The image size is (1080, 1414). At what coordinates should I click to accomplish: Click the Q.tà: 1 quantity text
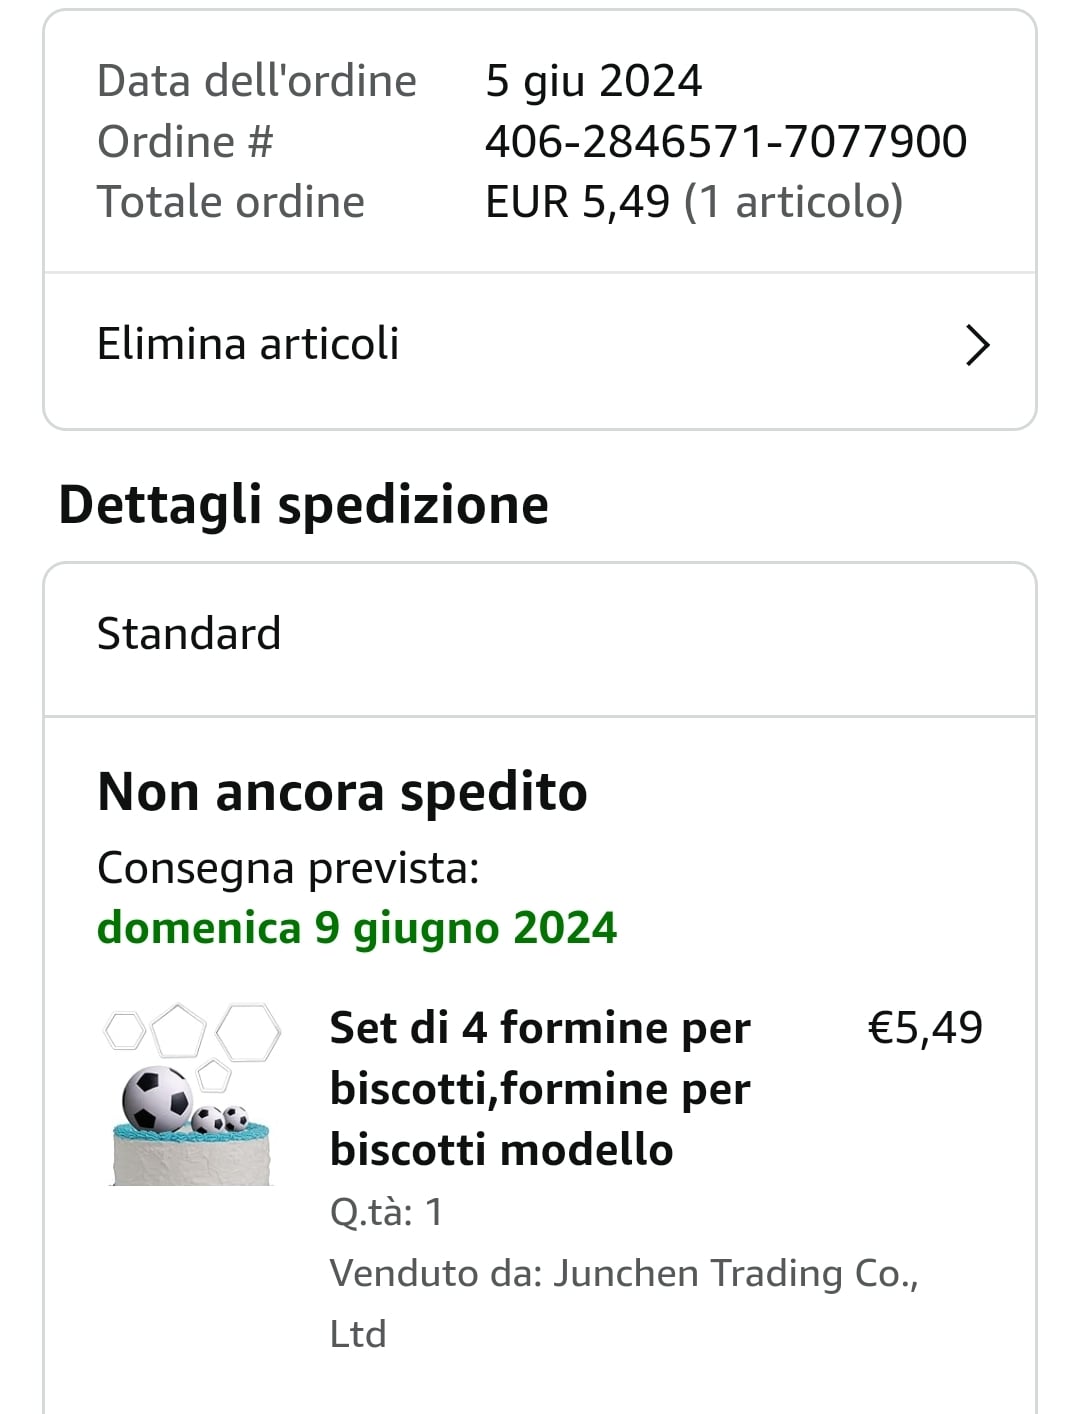[386, 1212]
